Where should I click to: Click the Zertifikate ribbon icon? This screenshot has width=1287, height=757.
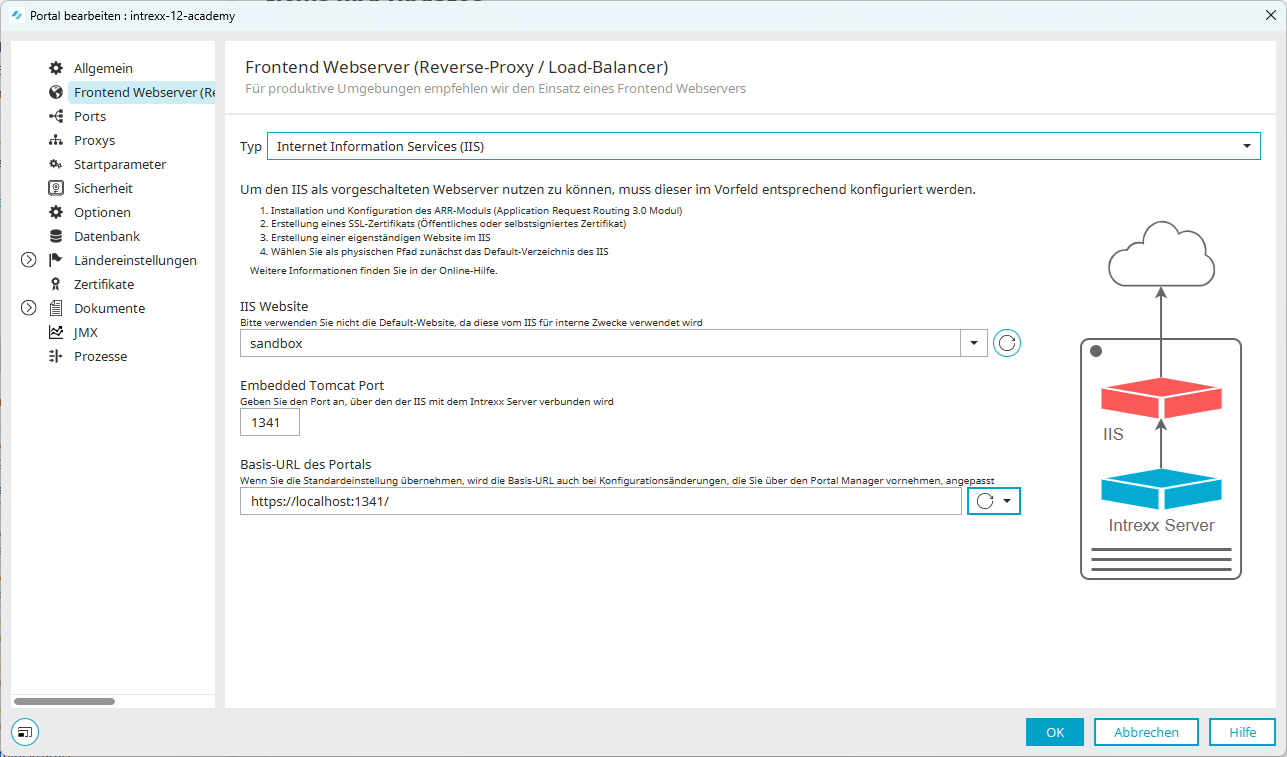tap(56, 284)
